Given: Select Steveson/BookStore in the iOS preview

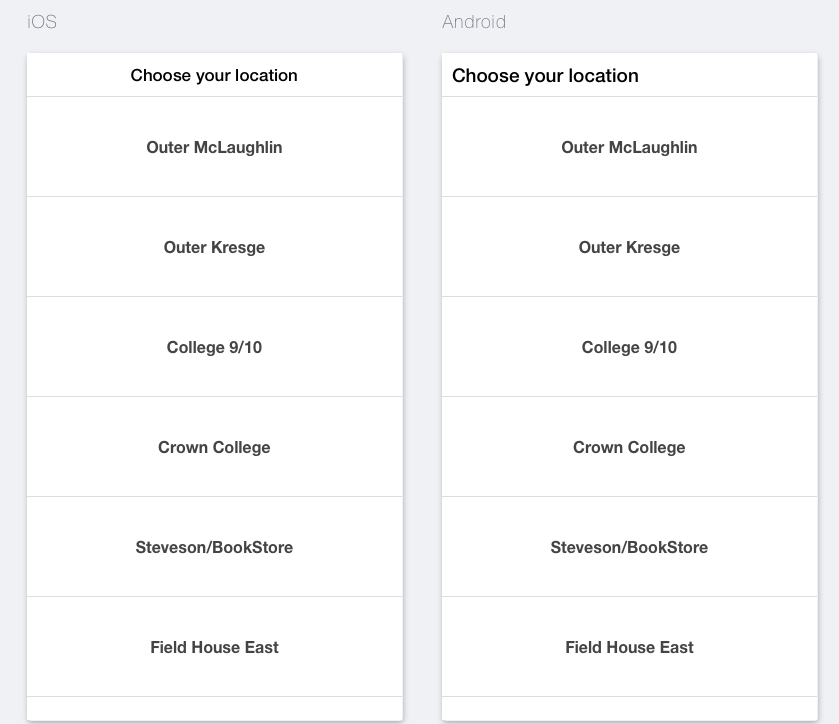Looking at the screenshot, I should 214,547.
